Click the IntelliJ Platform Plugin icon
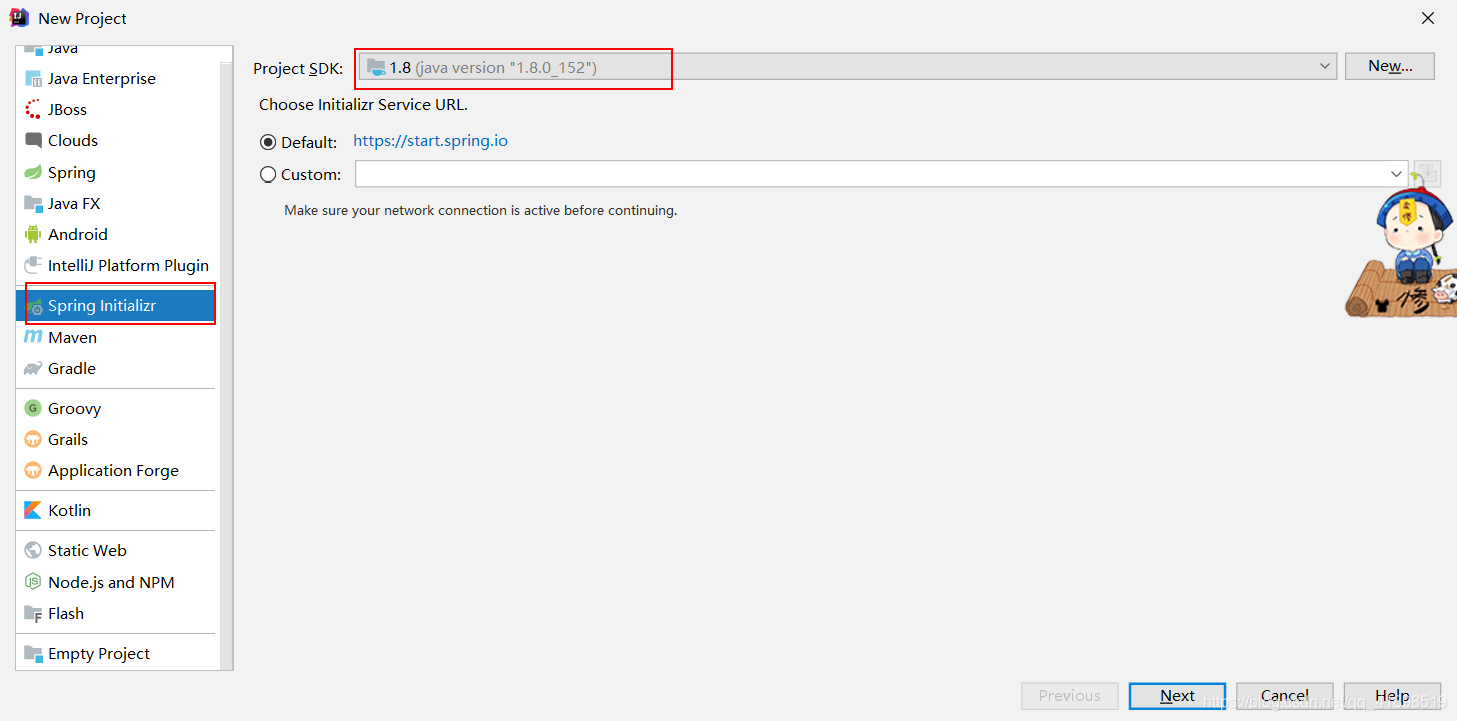The width and height of the screenshot is (1457, 721). [x=33, y=266]
